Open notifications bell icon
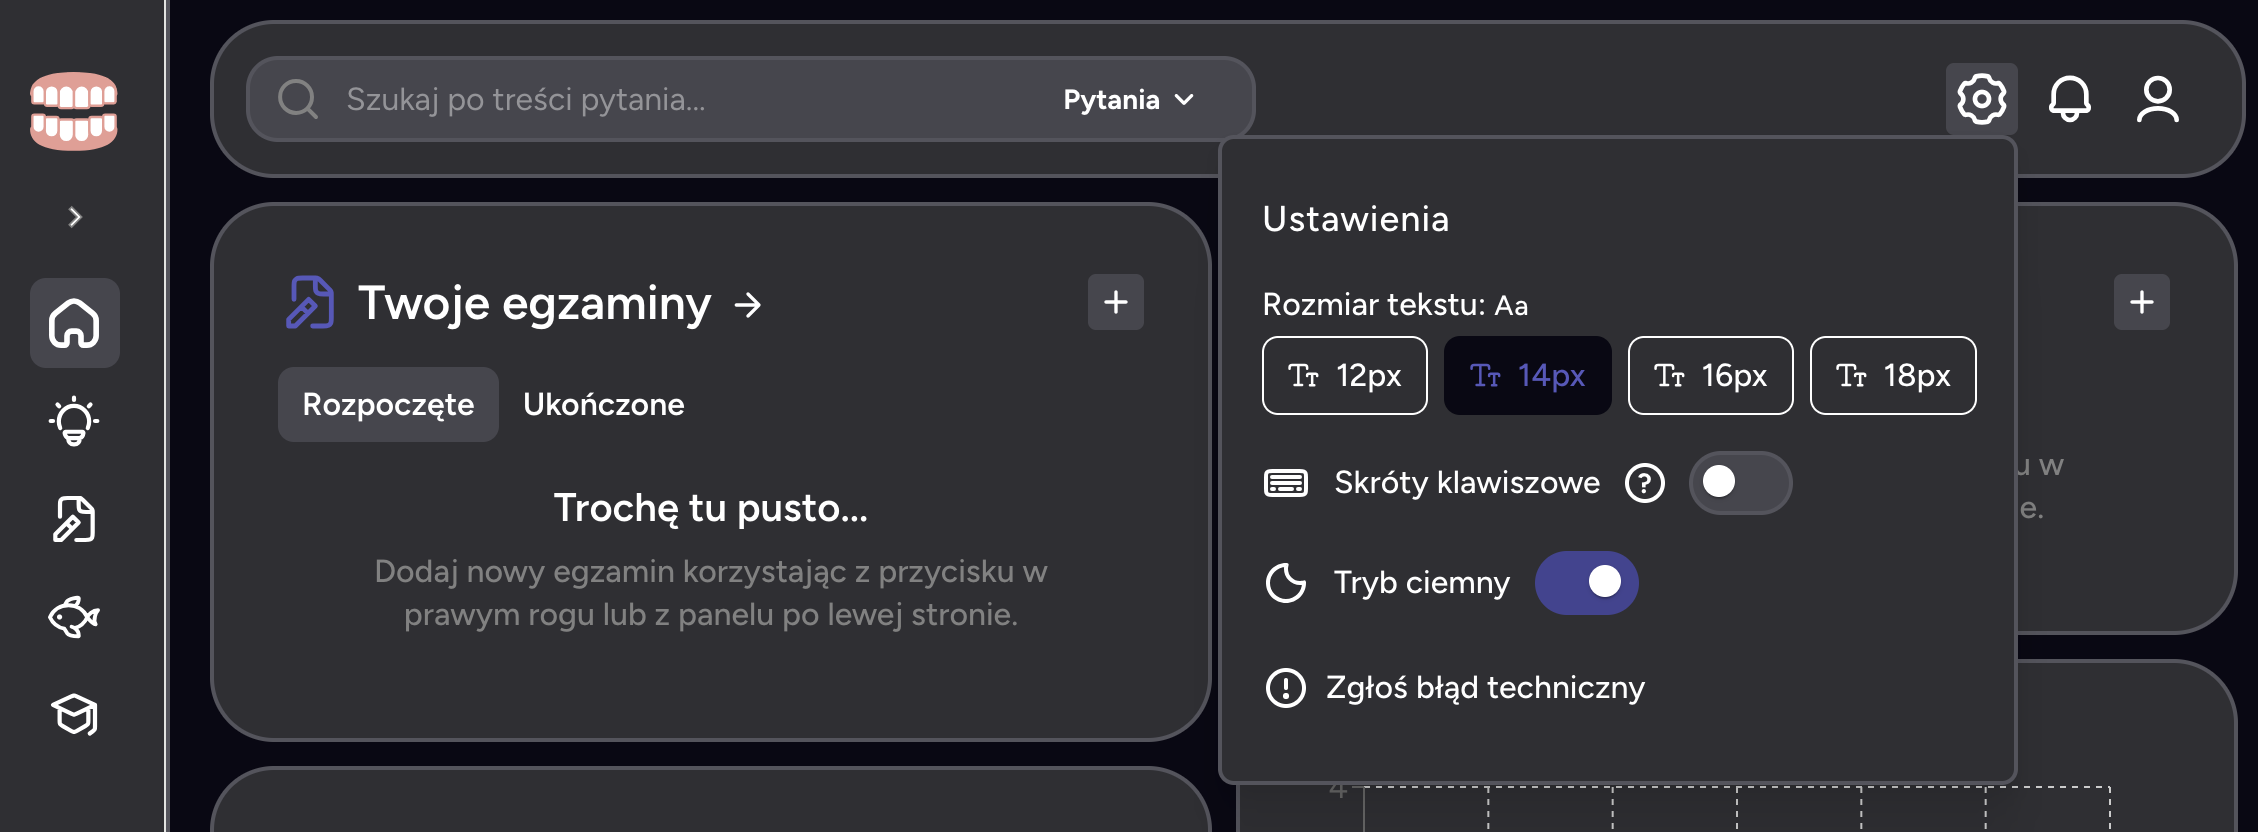Screen dimensions: 2258x832 coord(2069,99)
